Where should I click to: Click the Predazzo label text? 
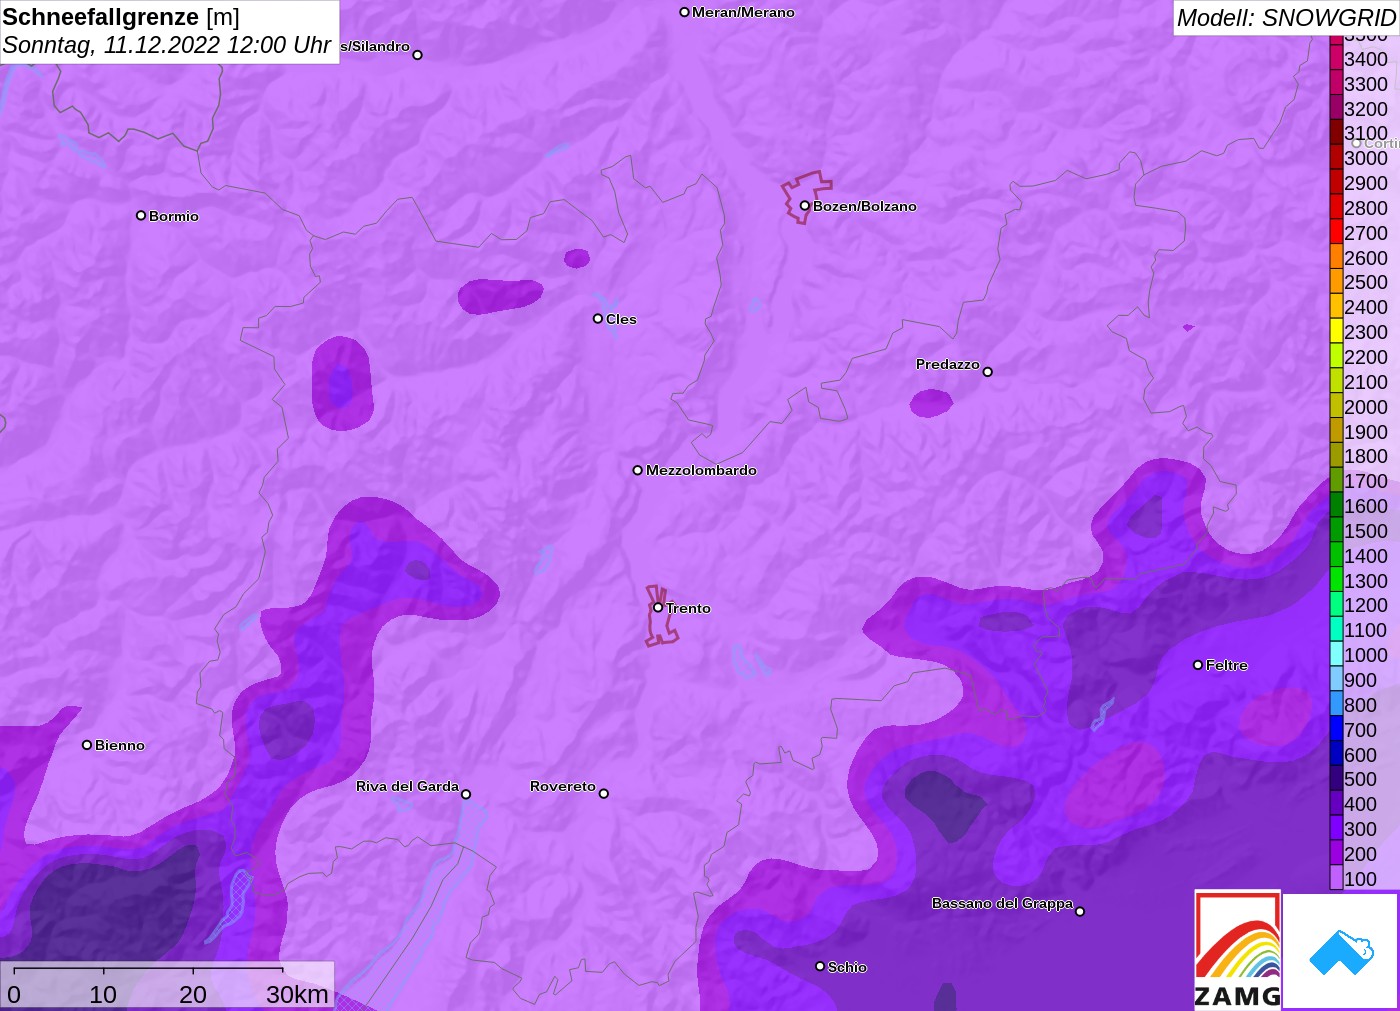[x=948, y=364]
